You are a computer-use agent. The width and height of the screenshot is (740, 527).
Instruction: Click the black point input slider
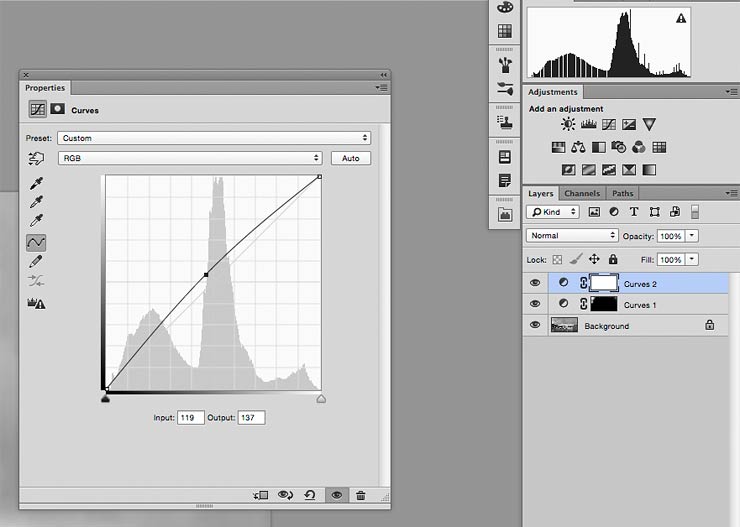105,399
